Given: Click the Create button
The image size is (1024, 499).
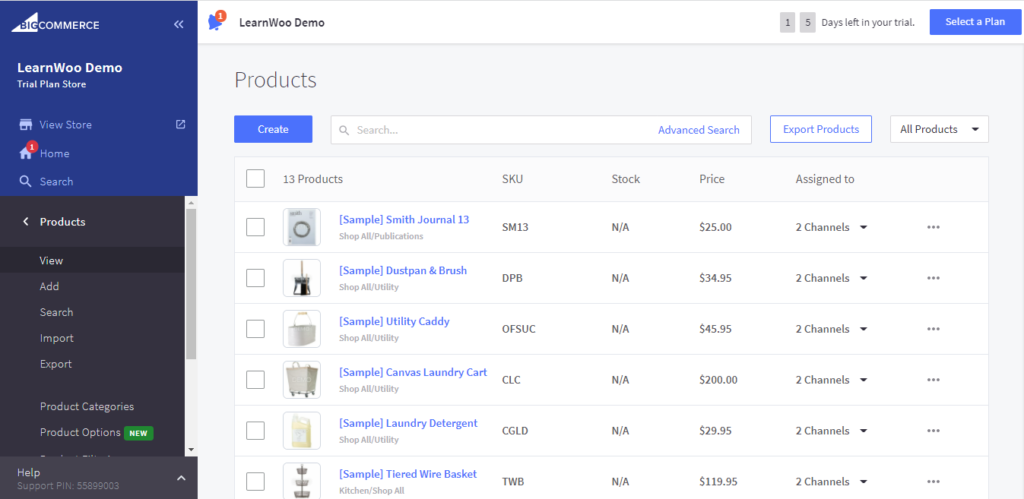Looking at the screenshot, I should click(x=273, y=129).
